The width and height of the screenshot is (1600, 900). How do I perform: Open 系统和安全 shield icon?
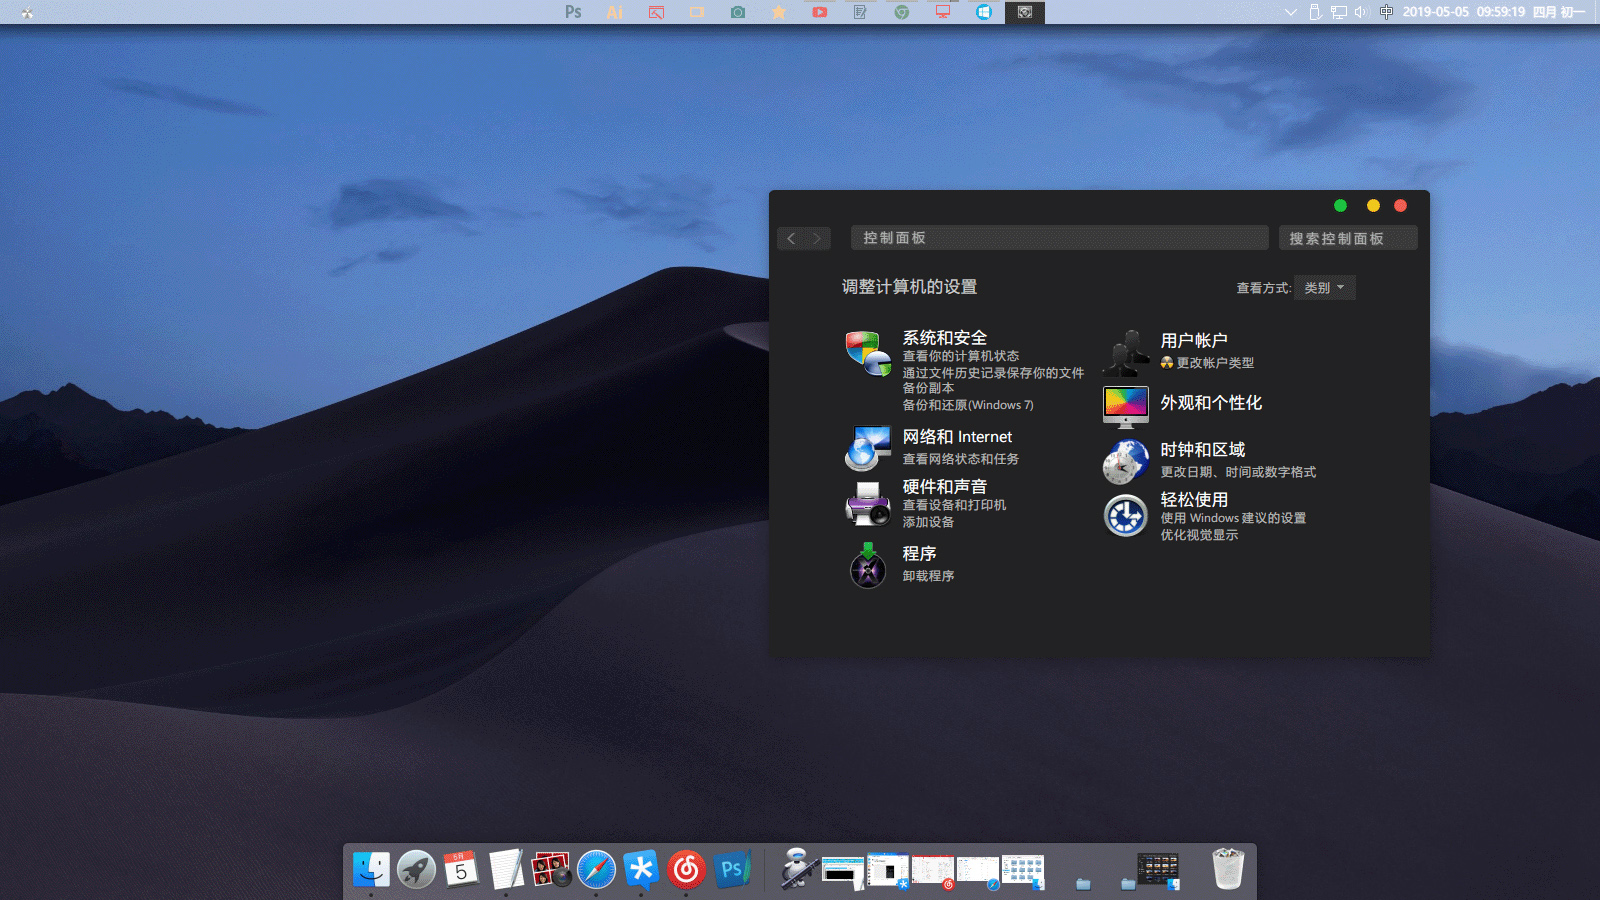pyautogui.click(x=868, y=354)
